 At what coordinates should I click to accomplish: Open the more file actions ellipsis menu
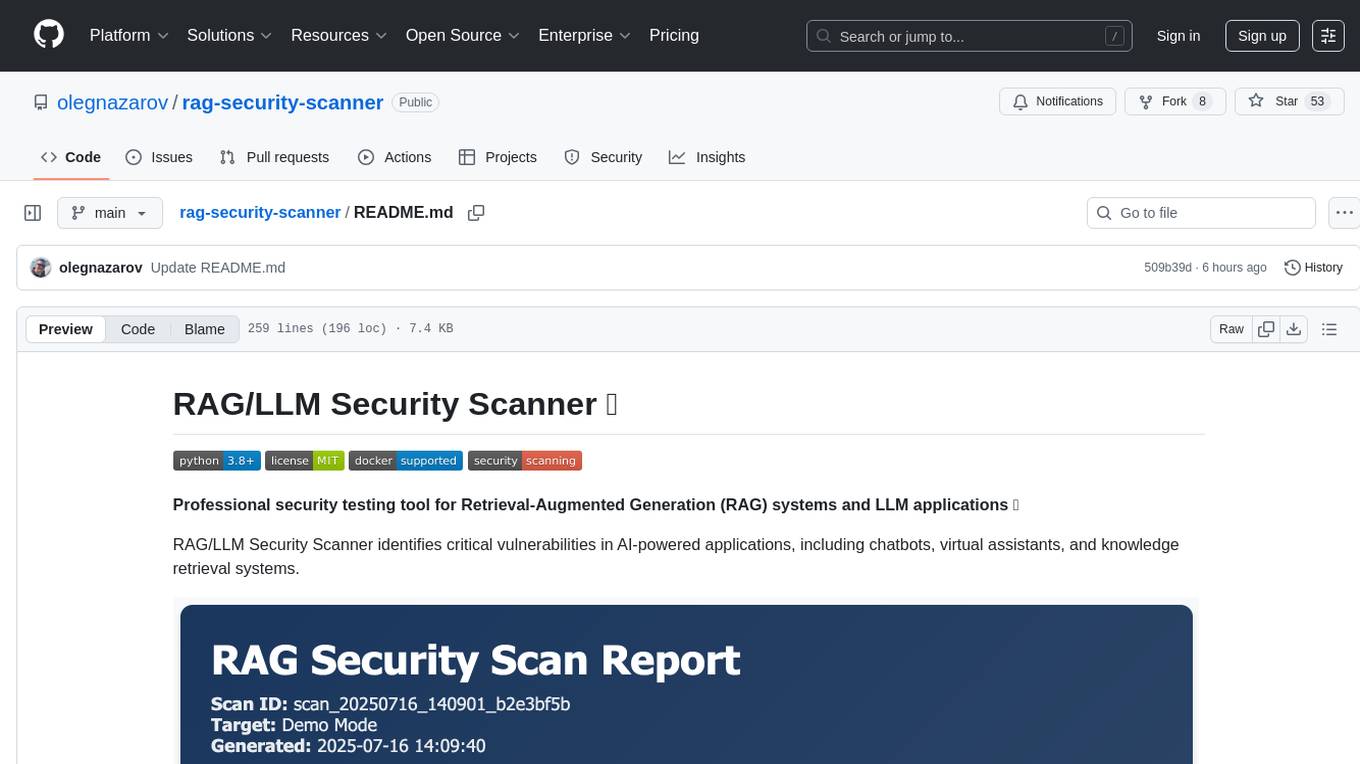point(1344,213)
